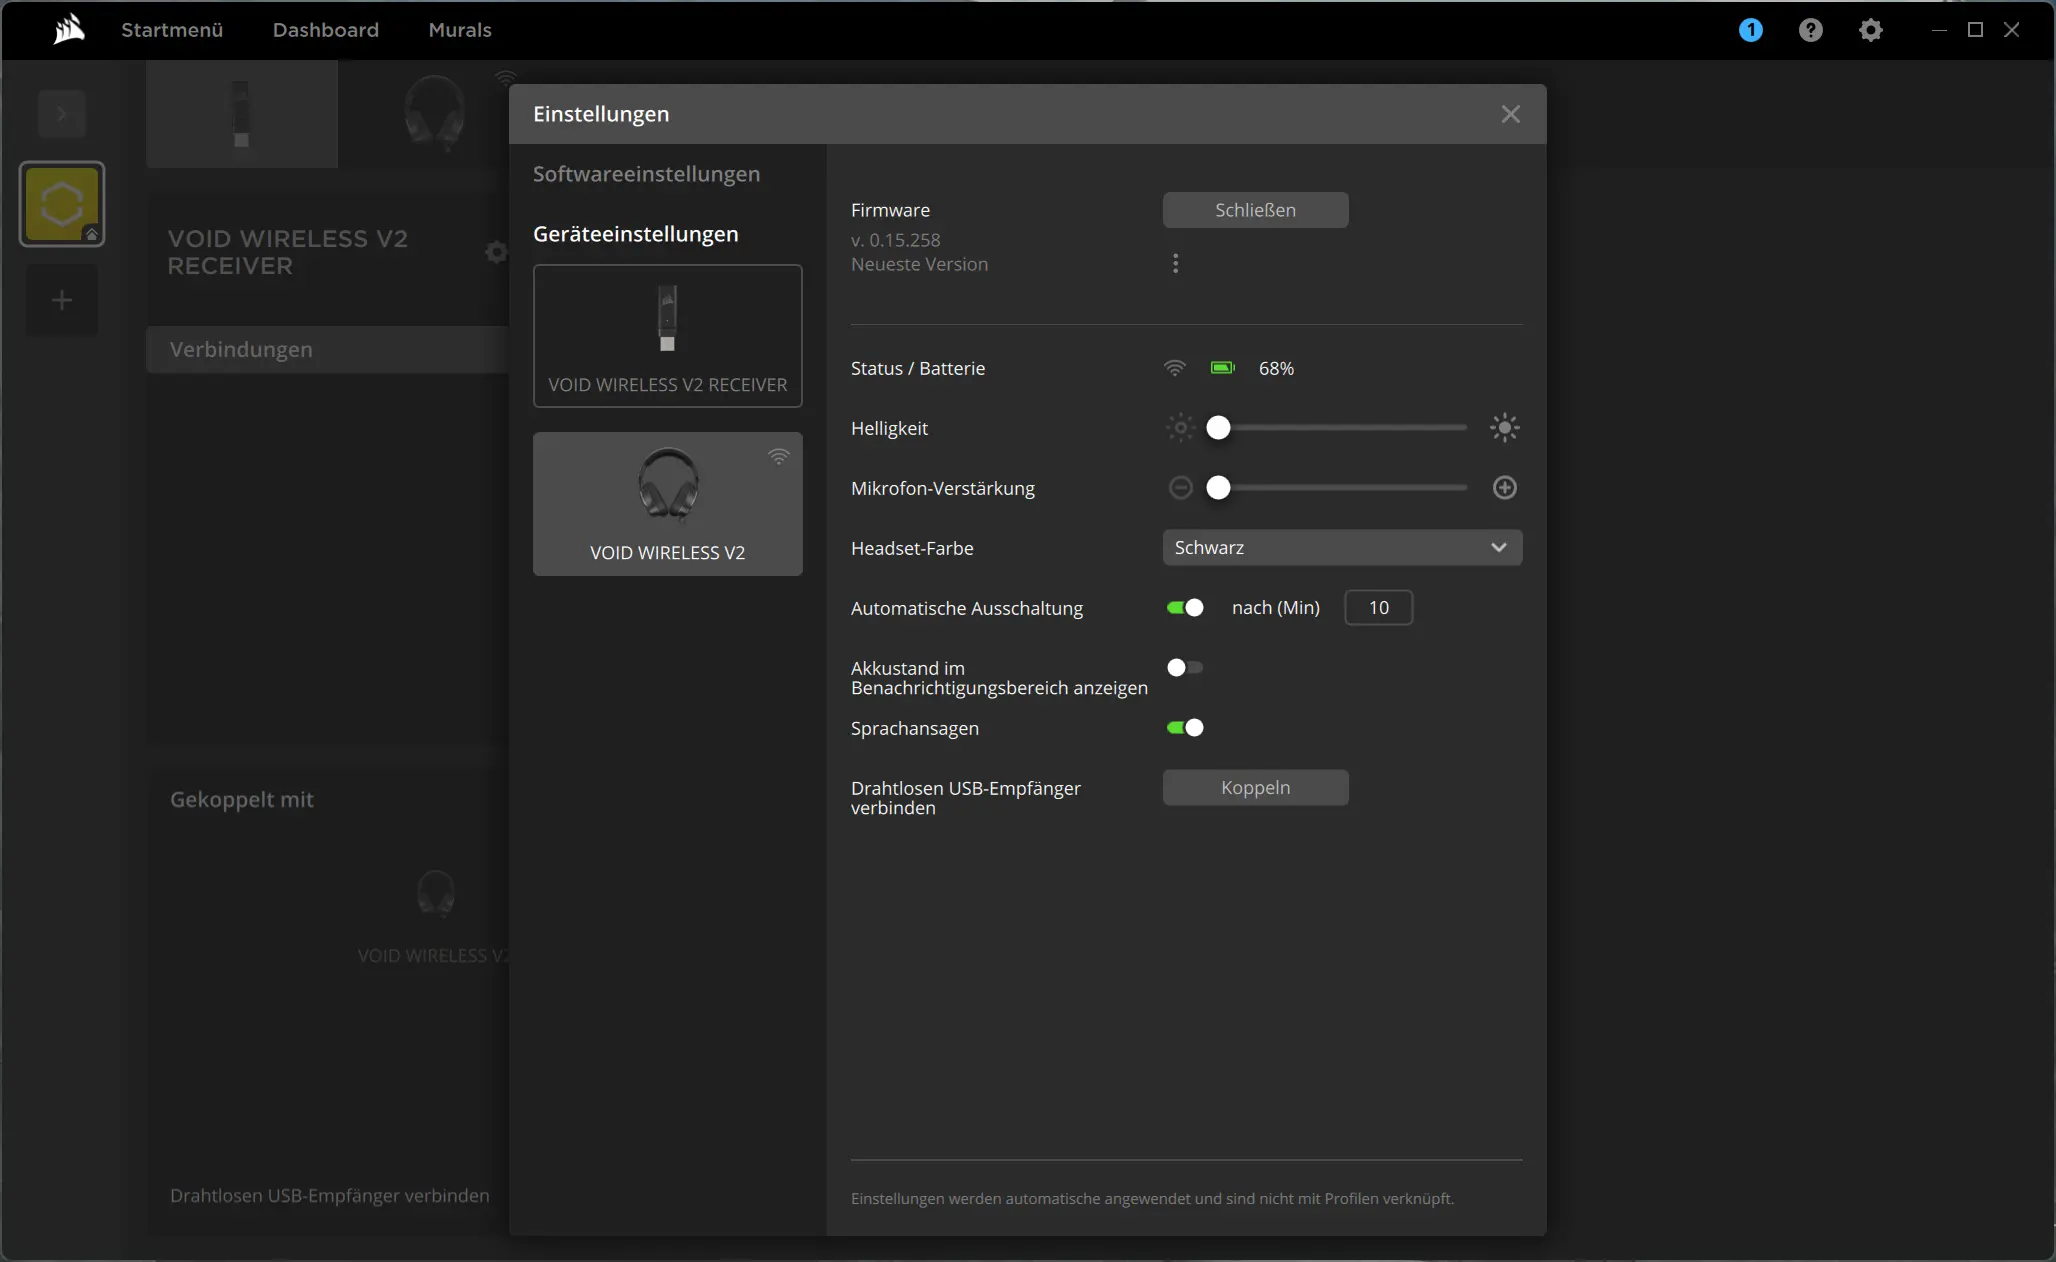Turn off the Sprachansagen toggle
Screen dimensions: 2056x1262
(1185, 728)
